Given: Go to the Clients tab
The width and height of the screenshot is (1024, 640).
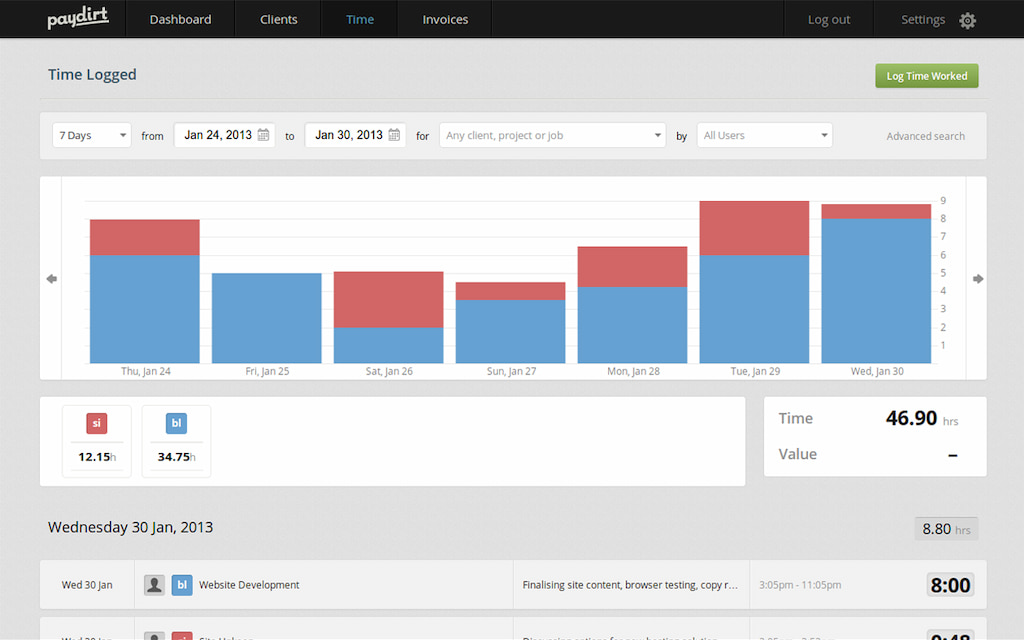Looking at the screenshot, I should point(279,20).
